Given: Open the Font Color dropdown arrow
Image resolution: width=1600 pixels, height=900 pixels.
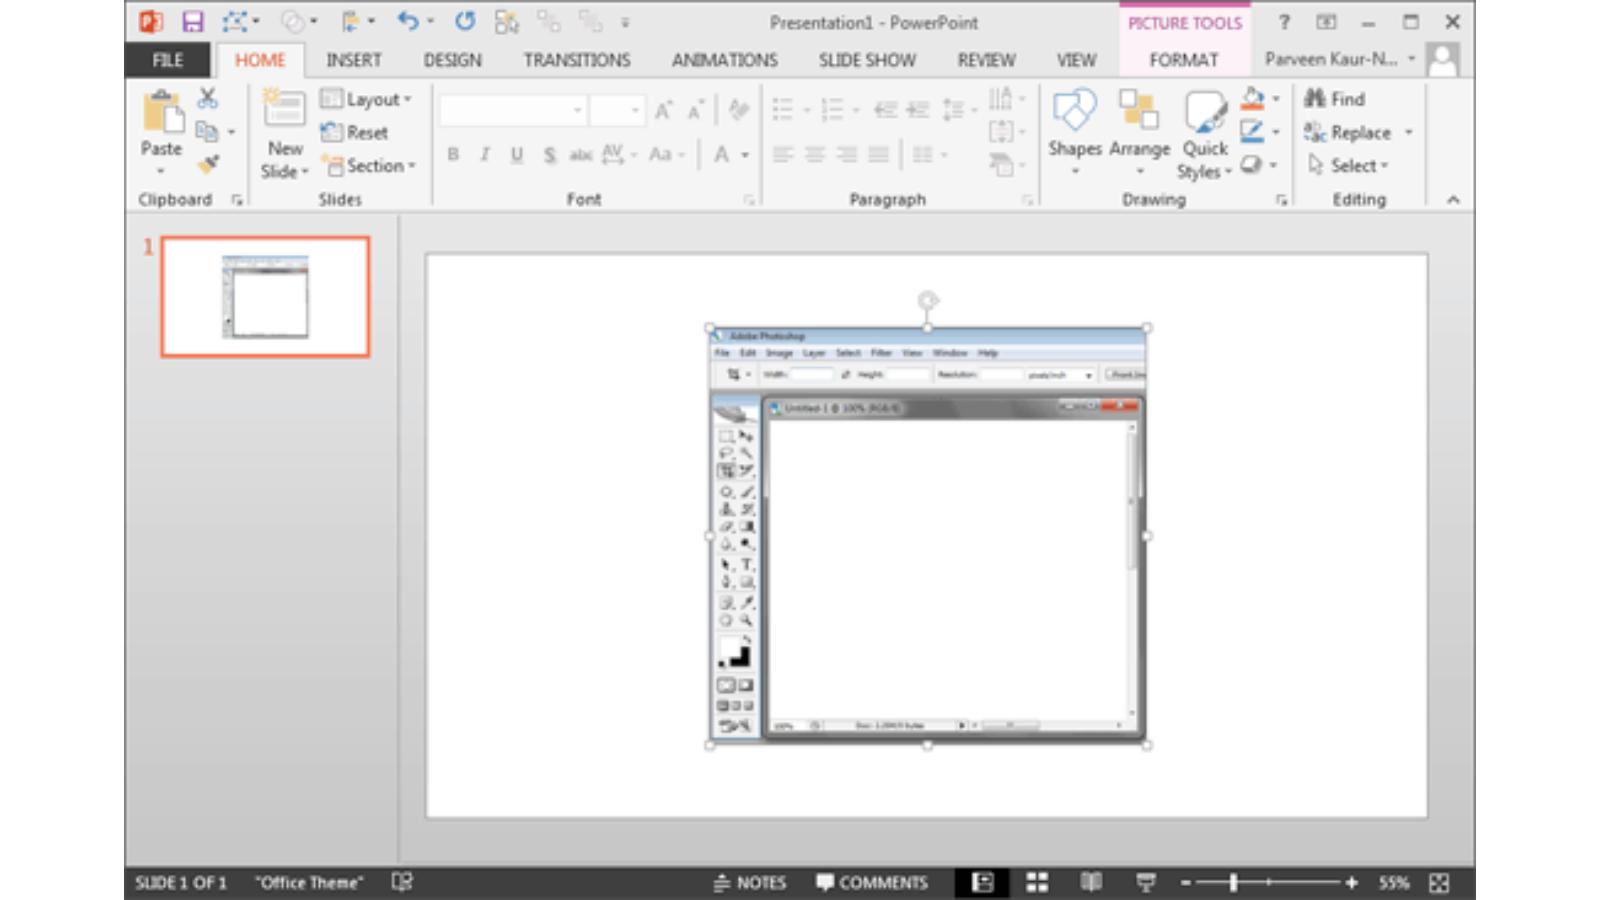Looking at the screenshot, I should click(745, 155).
